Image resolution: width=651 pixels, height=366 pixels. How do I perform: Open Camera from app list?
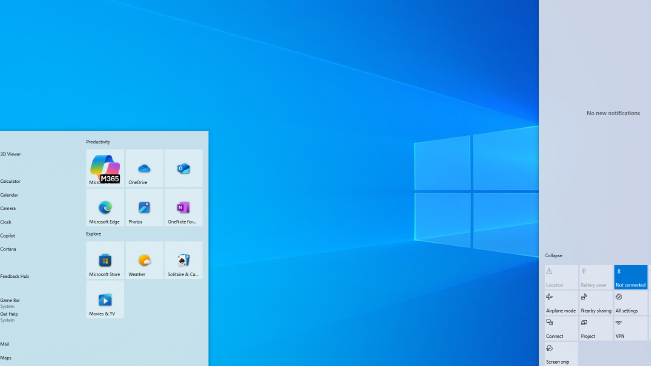tap(8, 208)
